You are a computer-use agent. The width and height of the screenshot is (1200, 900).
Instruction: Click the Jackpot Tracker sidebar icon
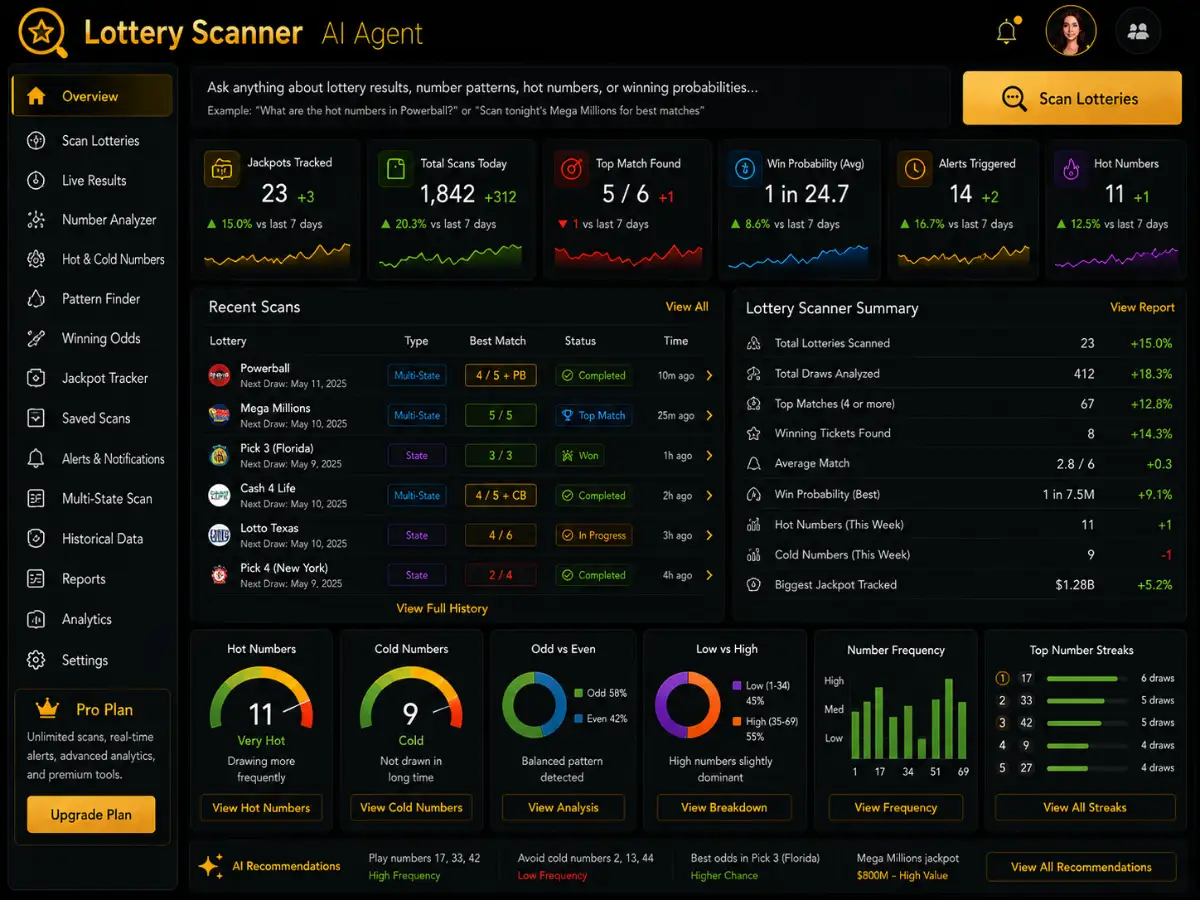36,378
